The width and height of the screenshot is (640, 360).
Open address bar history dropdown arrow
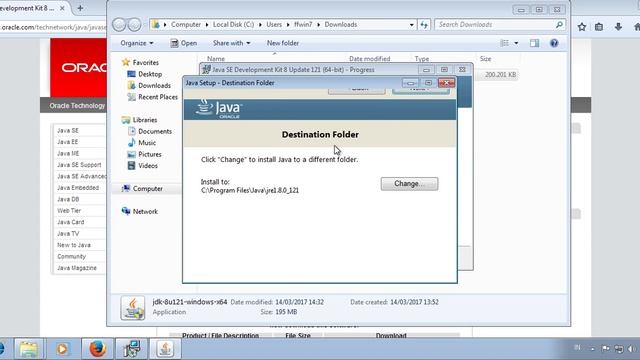point(411,24)
